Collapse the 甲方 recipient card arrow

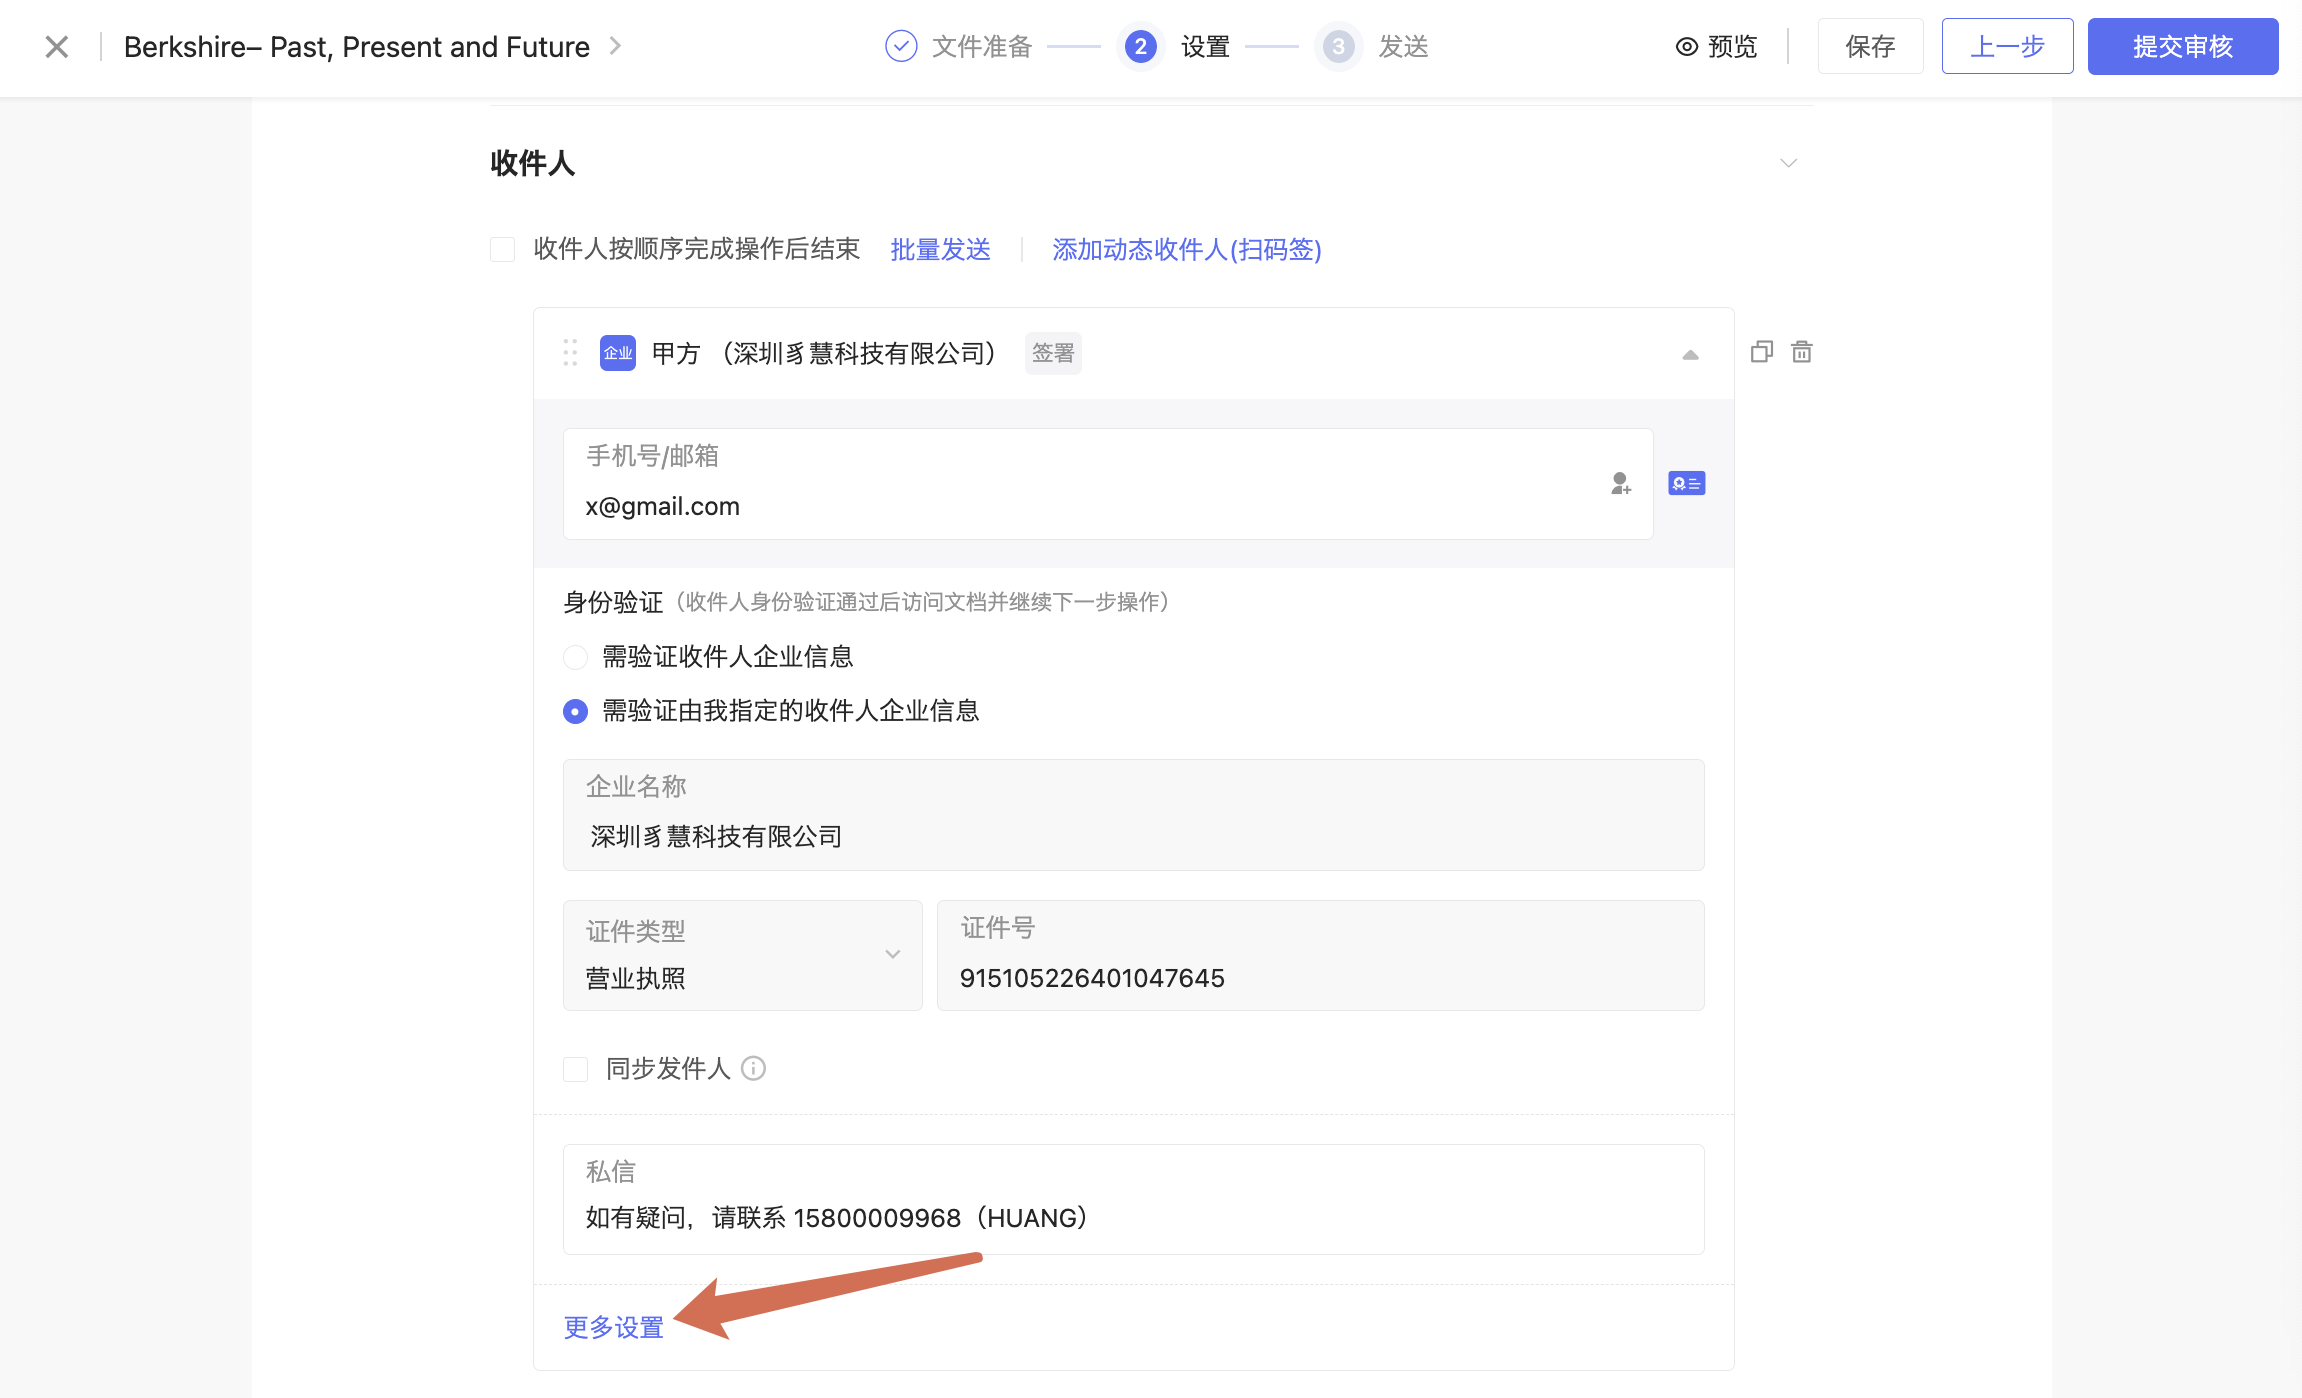pyautogui.click(x=1690, y=355)
